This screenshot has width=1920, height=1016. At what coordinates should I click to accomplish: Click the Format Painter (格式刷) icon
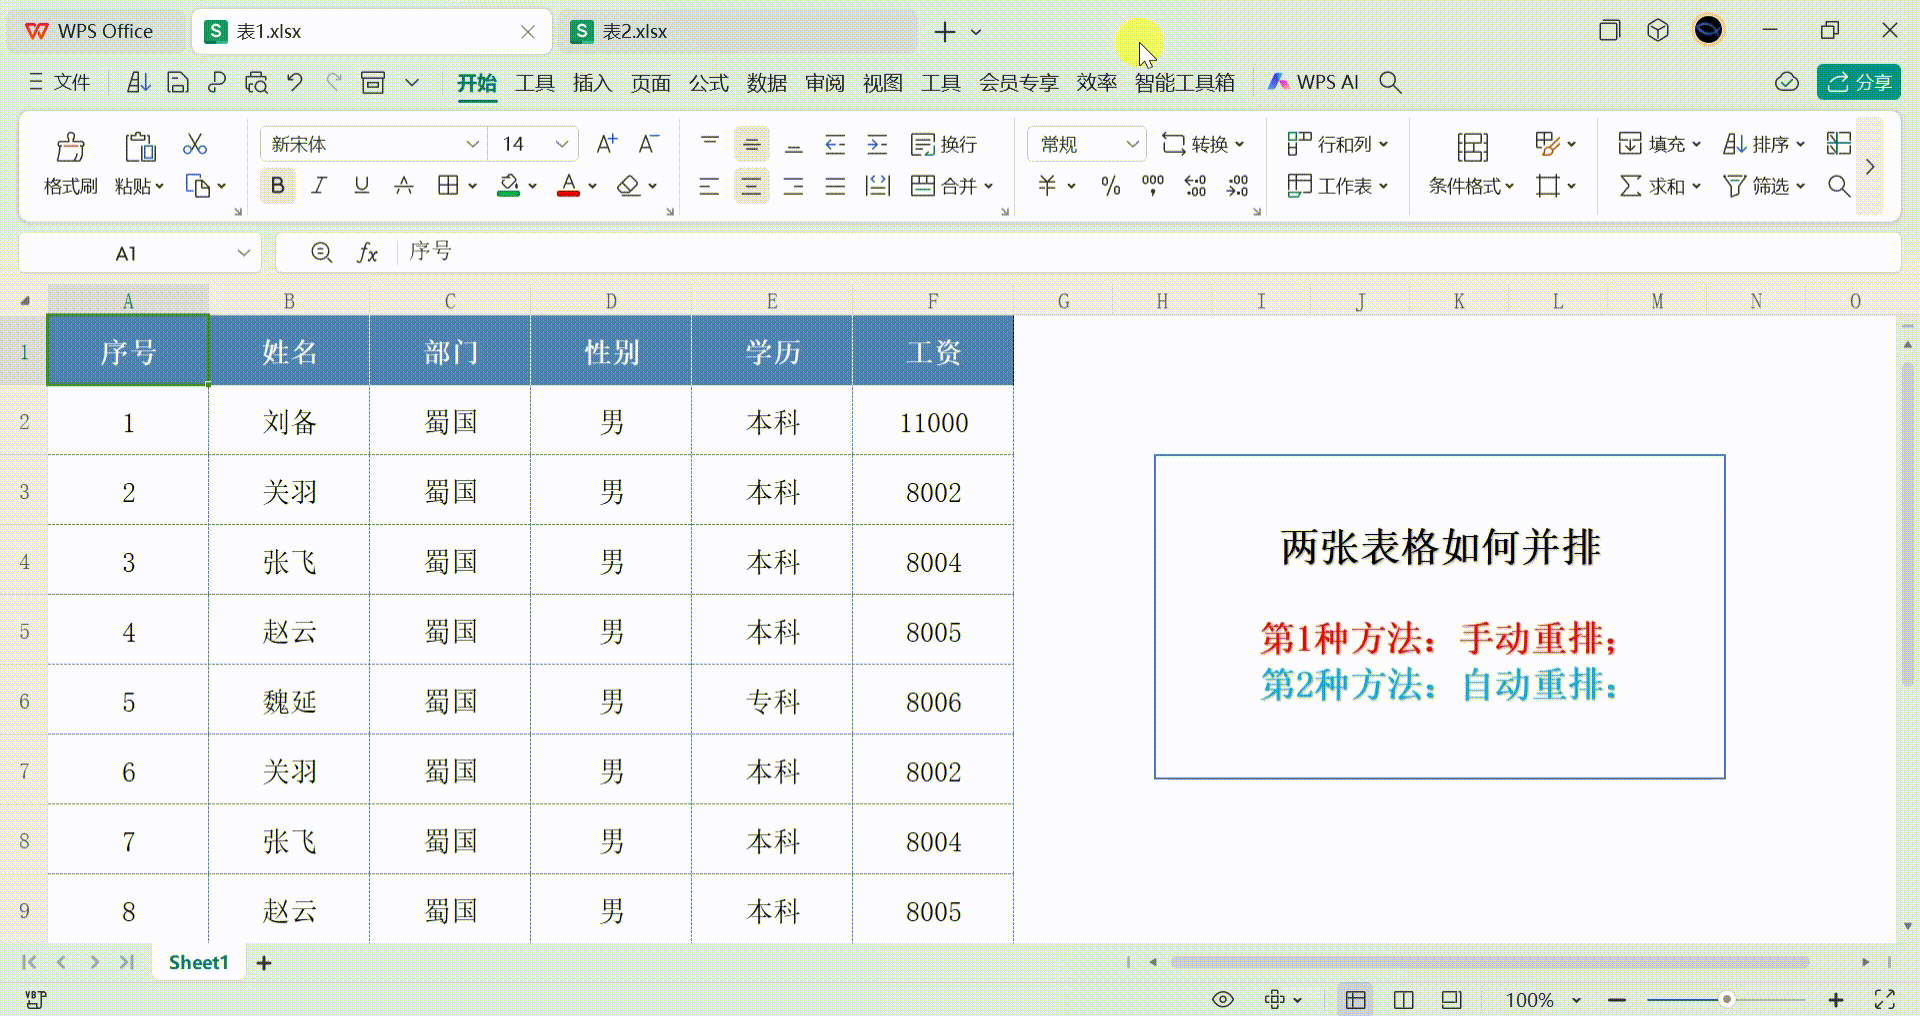pyautogui.click(x=70, y=147)
